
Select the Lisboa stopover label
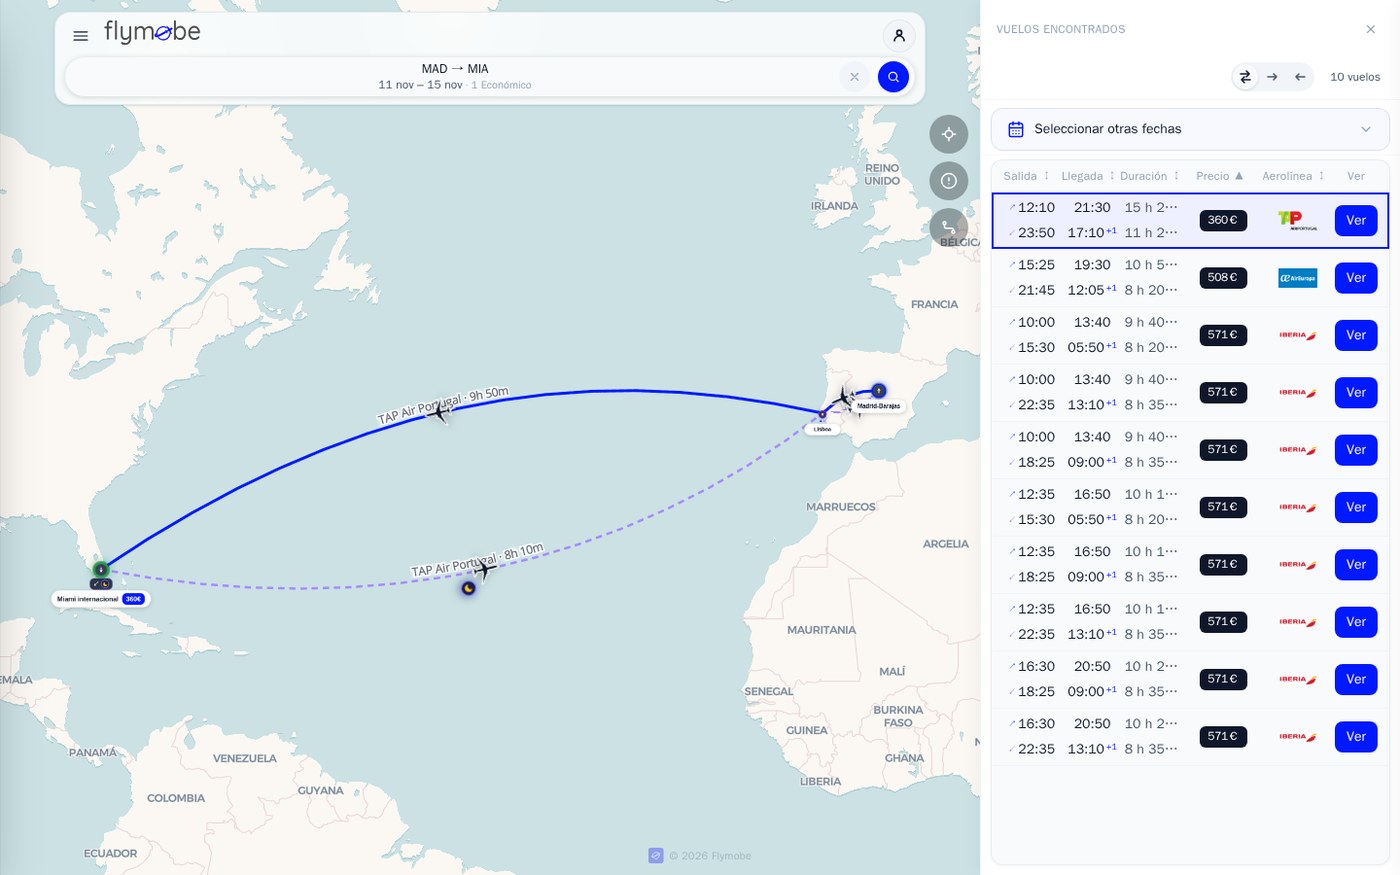point(822,429)
